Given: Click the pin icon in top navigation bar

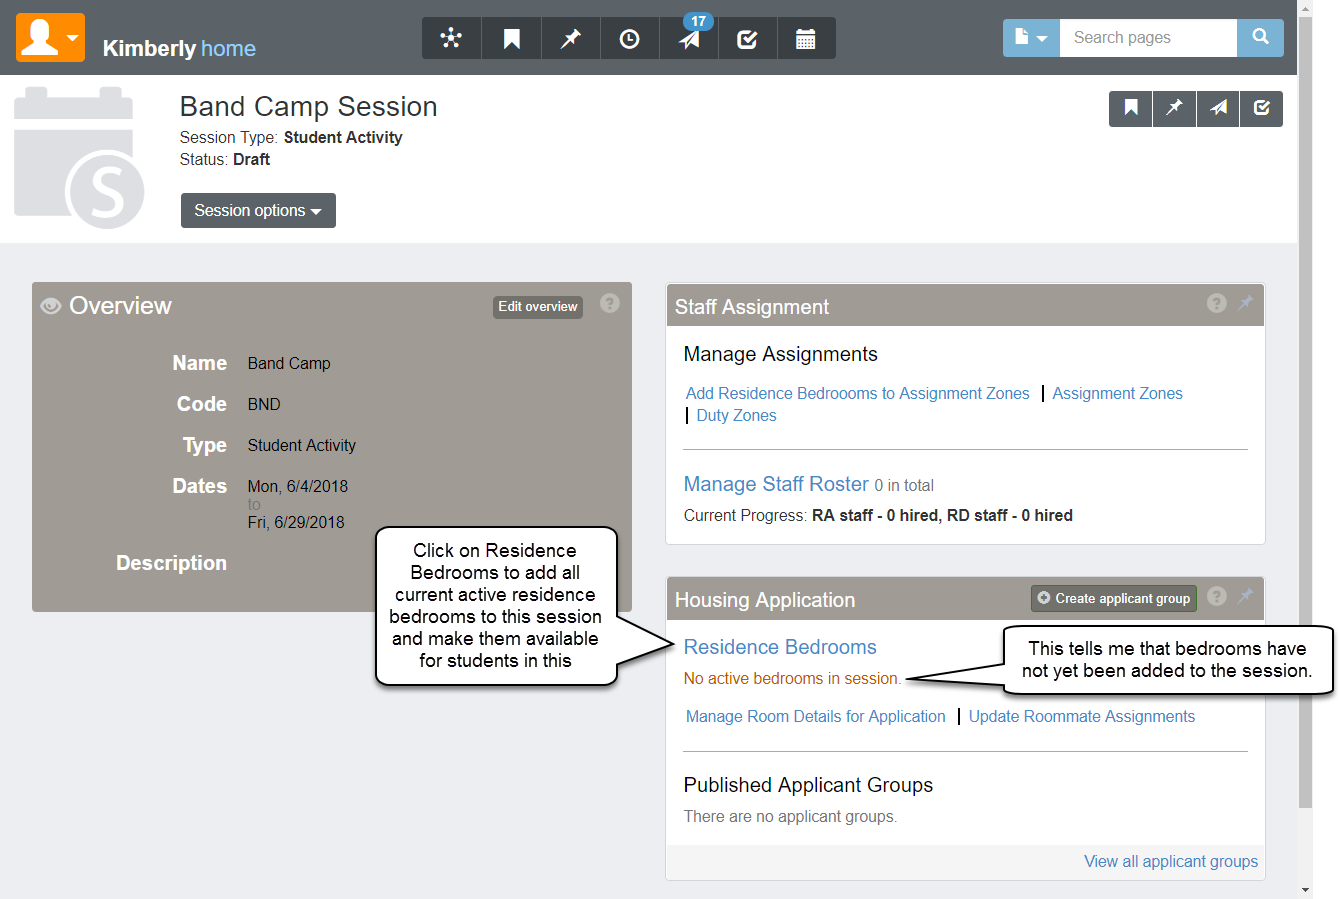Looking at the screenshot, I should point(570,39).
